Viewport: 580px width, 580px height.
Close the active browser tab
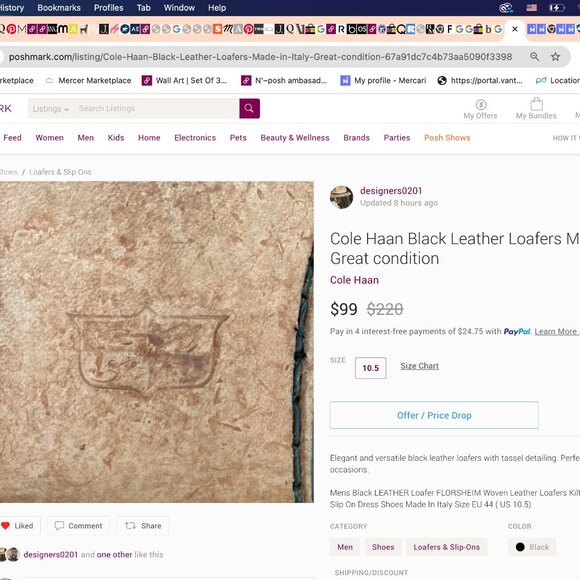(515, 29)
